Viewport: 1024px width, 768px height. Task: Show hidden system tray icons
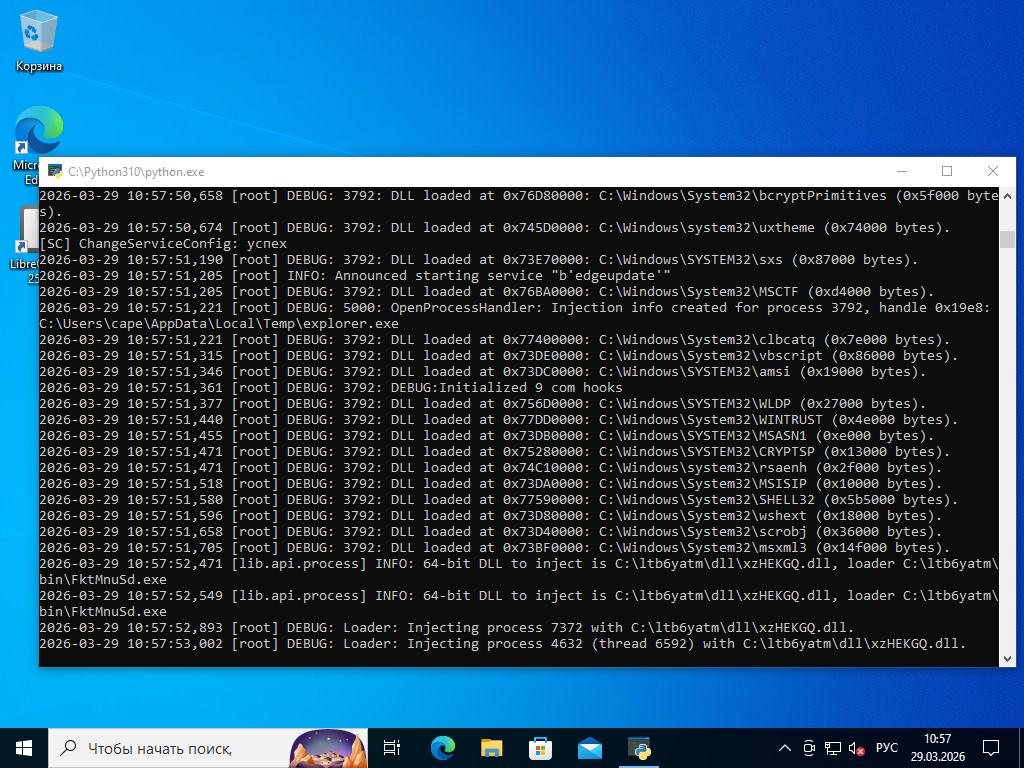pyautogui.click(x=785, y=748)
